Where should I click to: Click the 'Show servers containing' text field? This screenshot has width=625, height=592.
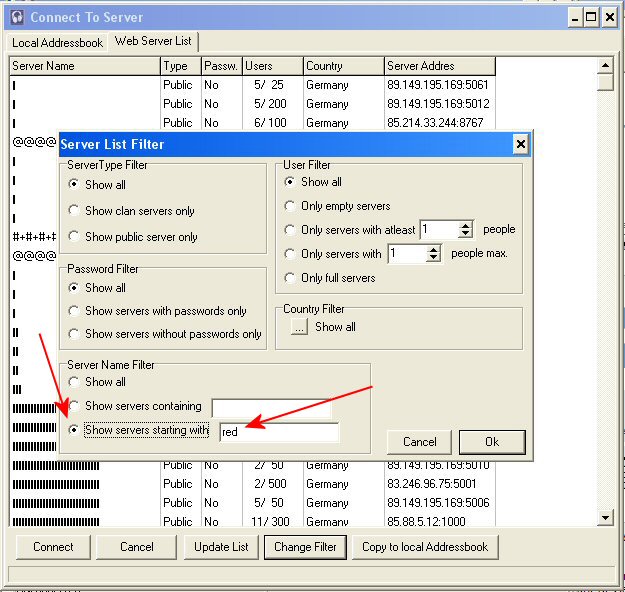tap(270, 408)
